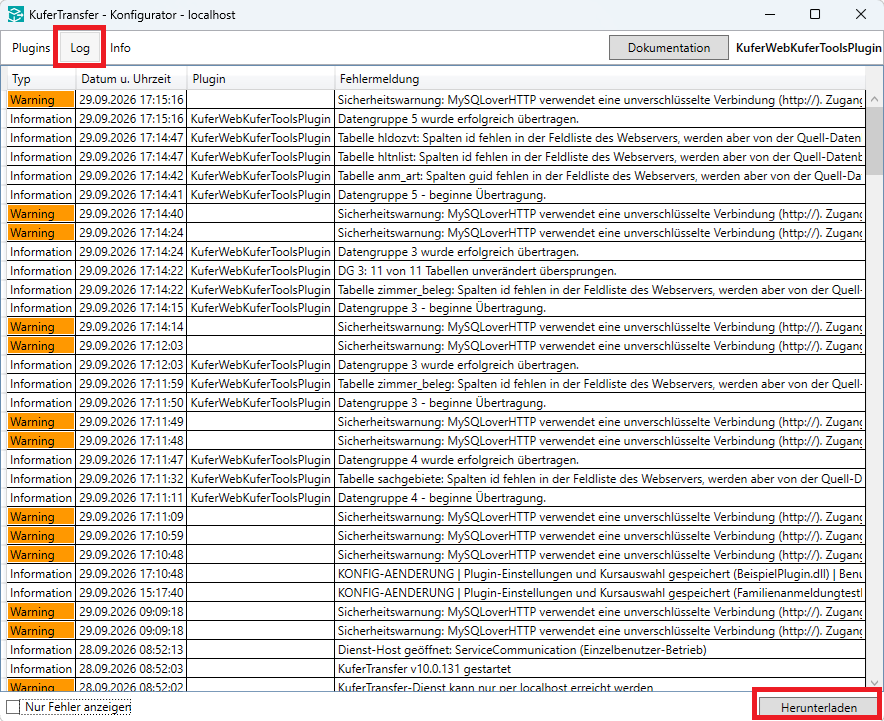The width and height of the screenshot is (884, 721).
Task: Select the 'Tabelle hldozvt' message row
Action: point(600,138)
